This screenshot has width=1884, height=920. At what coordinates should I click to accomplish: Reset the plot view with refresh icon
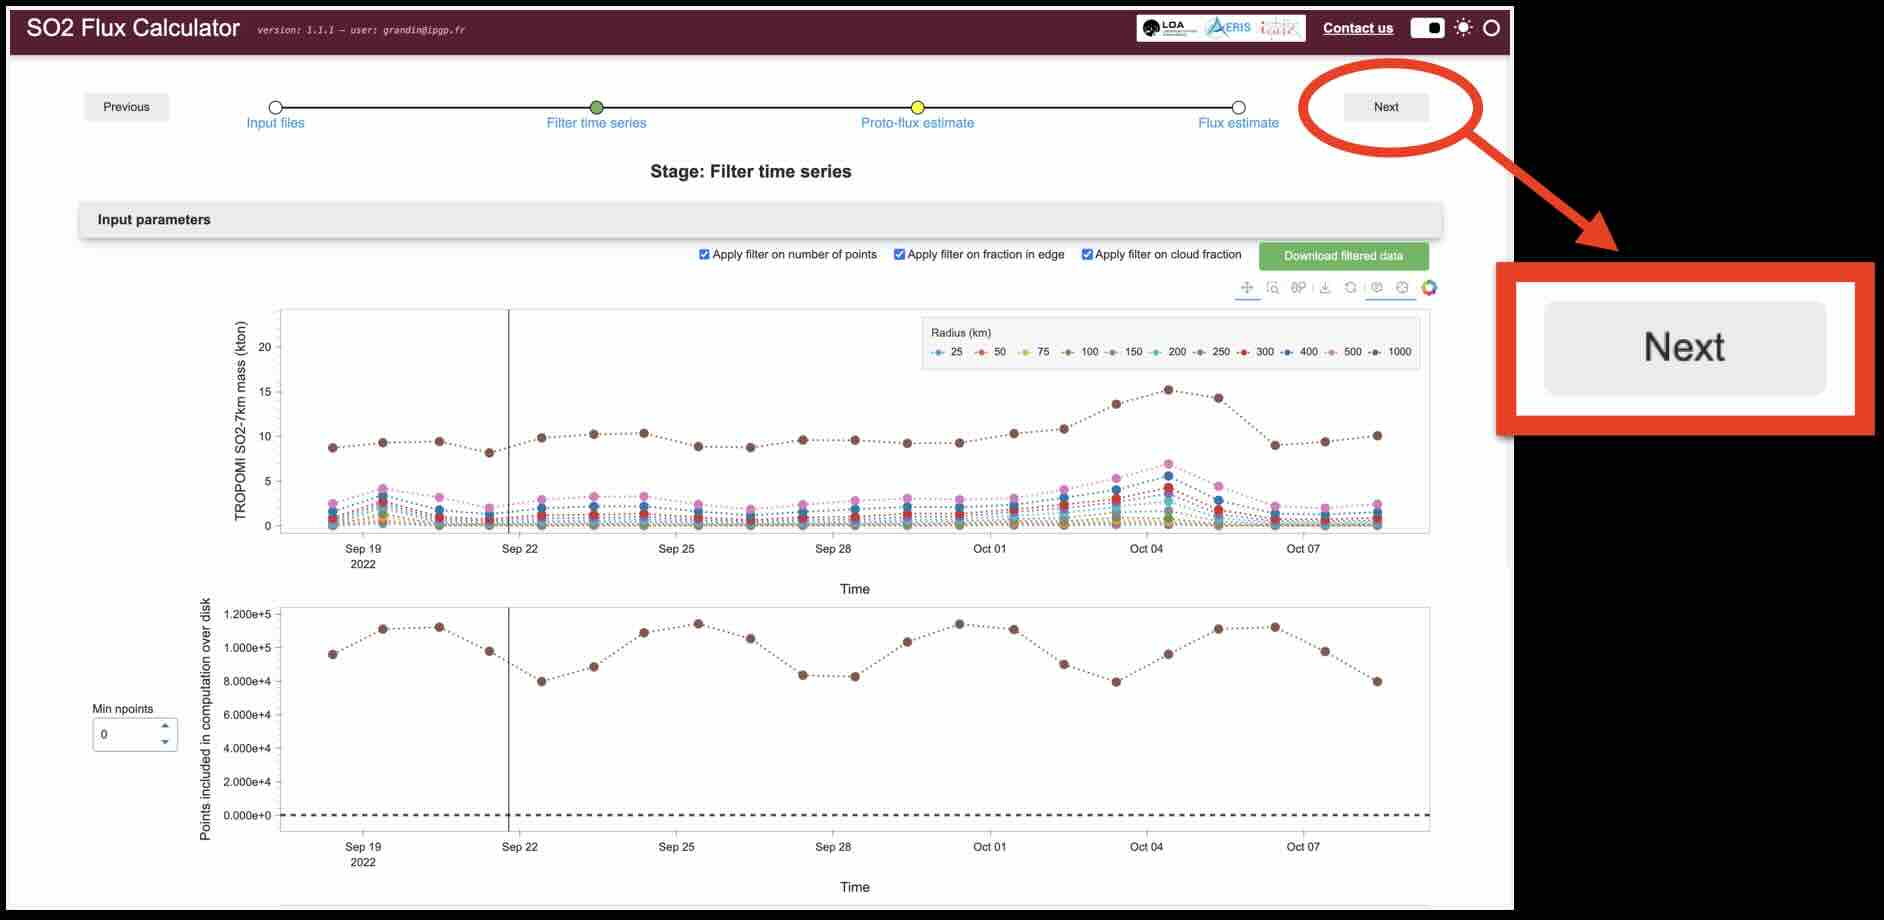1351,288
